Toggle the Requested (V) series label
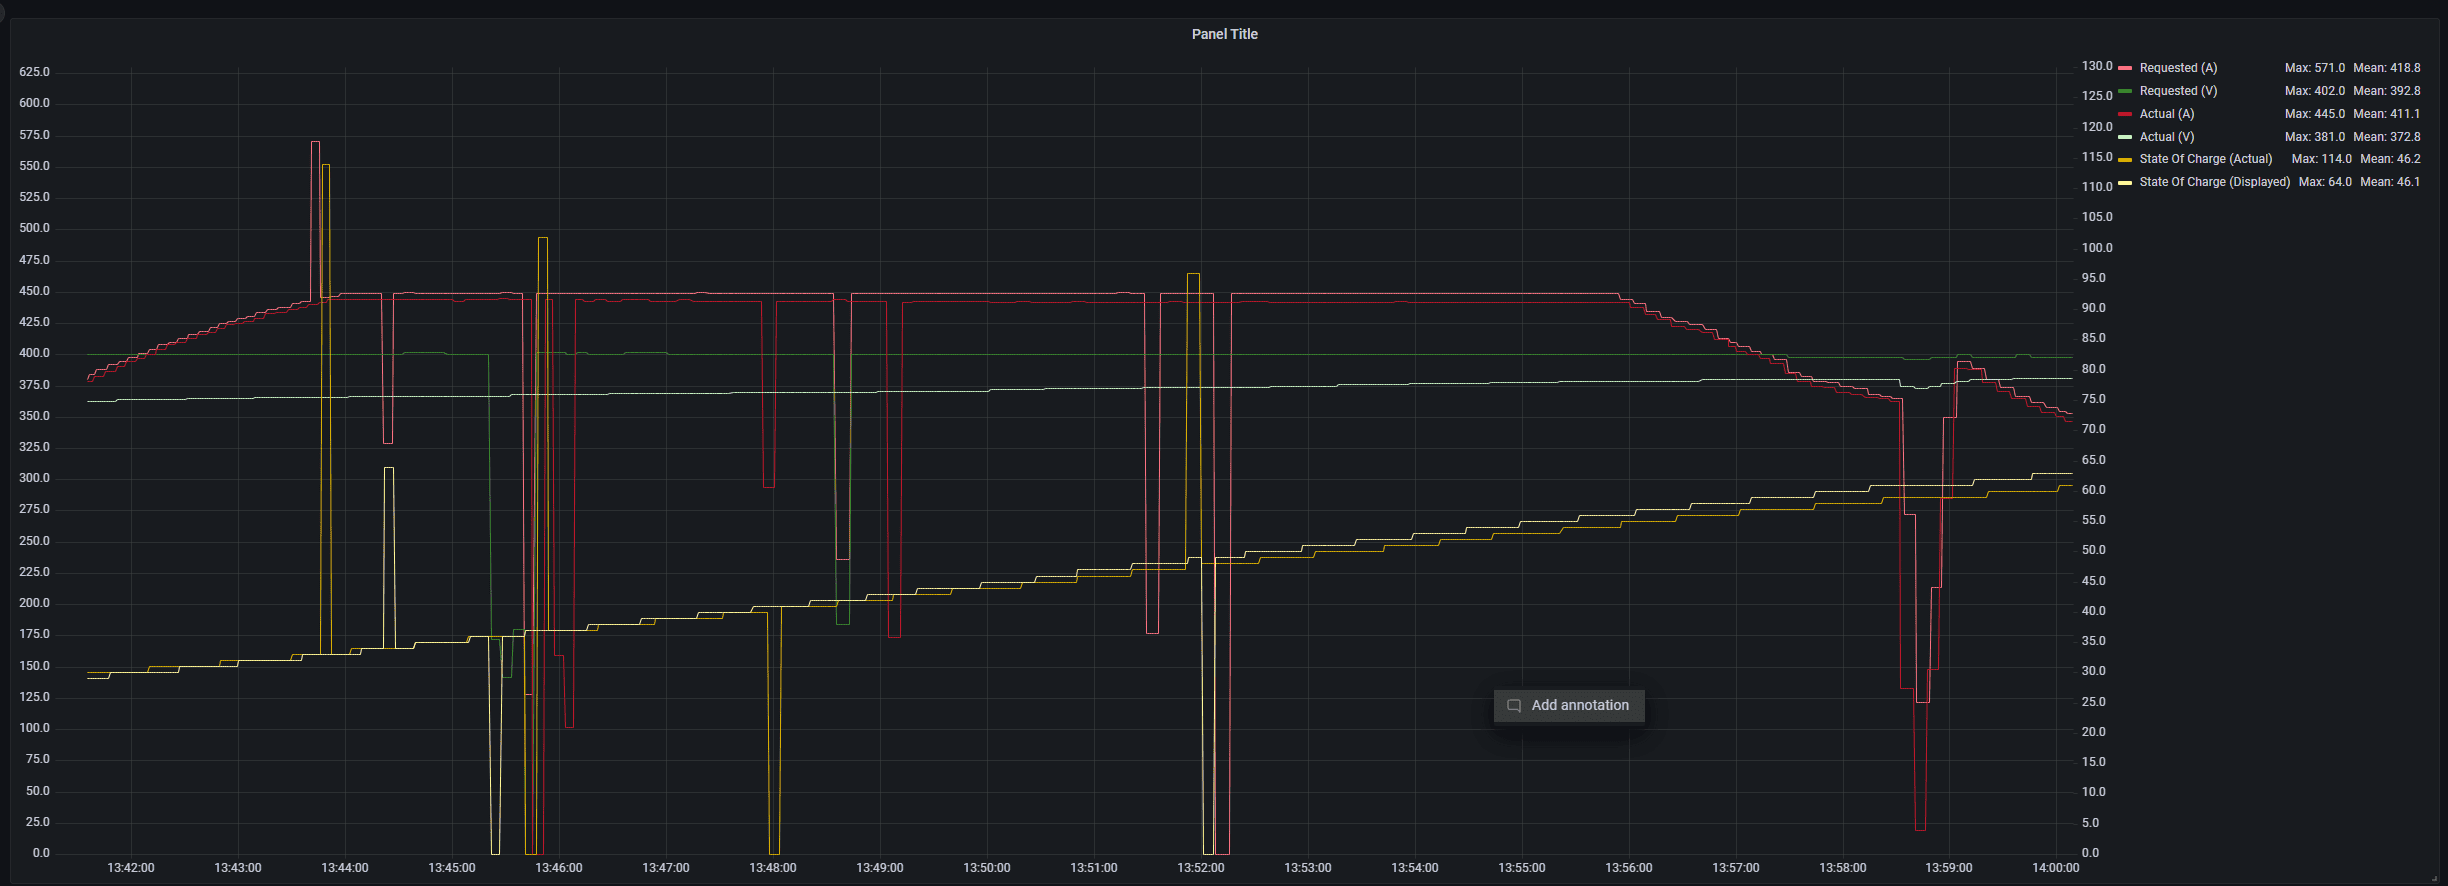Viewport: 2448px width, 886px height. tap(2178, 91)
